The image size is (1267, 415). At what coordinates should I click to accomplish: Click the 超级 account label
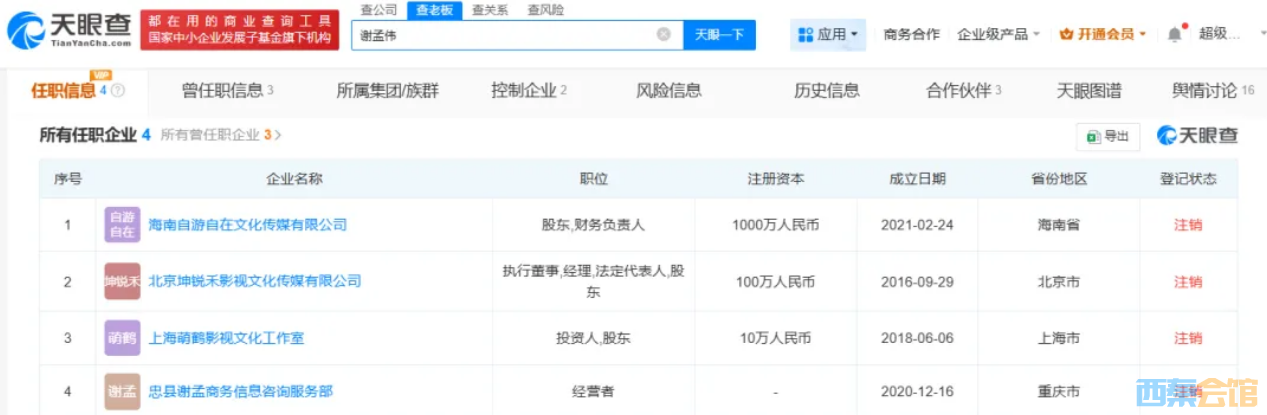1219,33
